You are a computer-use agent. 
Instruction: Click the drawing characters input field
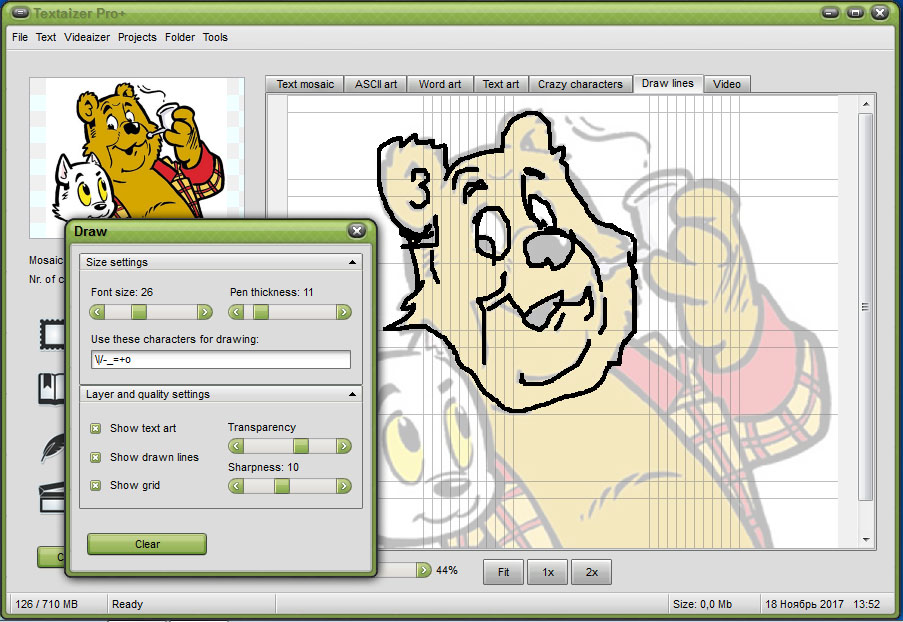point(221,359)
